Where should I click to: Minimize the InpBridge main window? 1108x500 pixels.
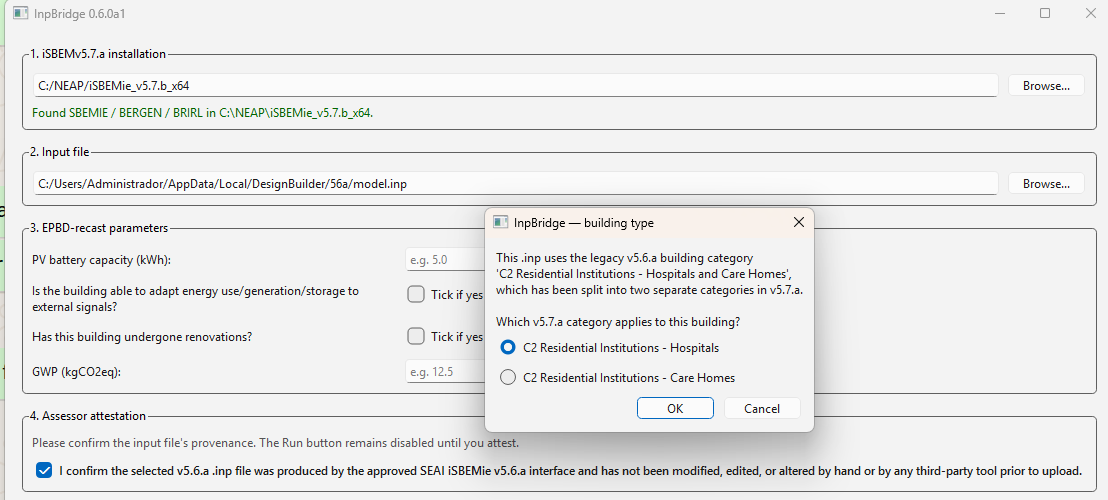click(x=999, y=13)
